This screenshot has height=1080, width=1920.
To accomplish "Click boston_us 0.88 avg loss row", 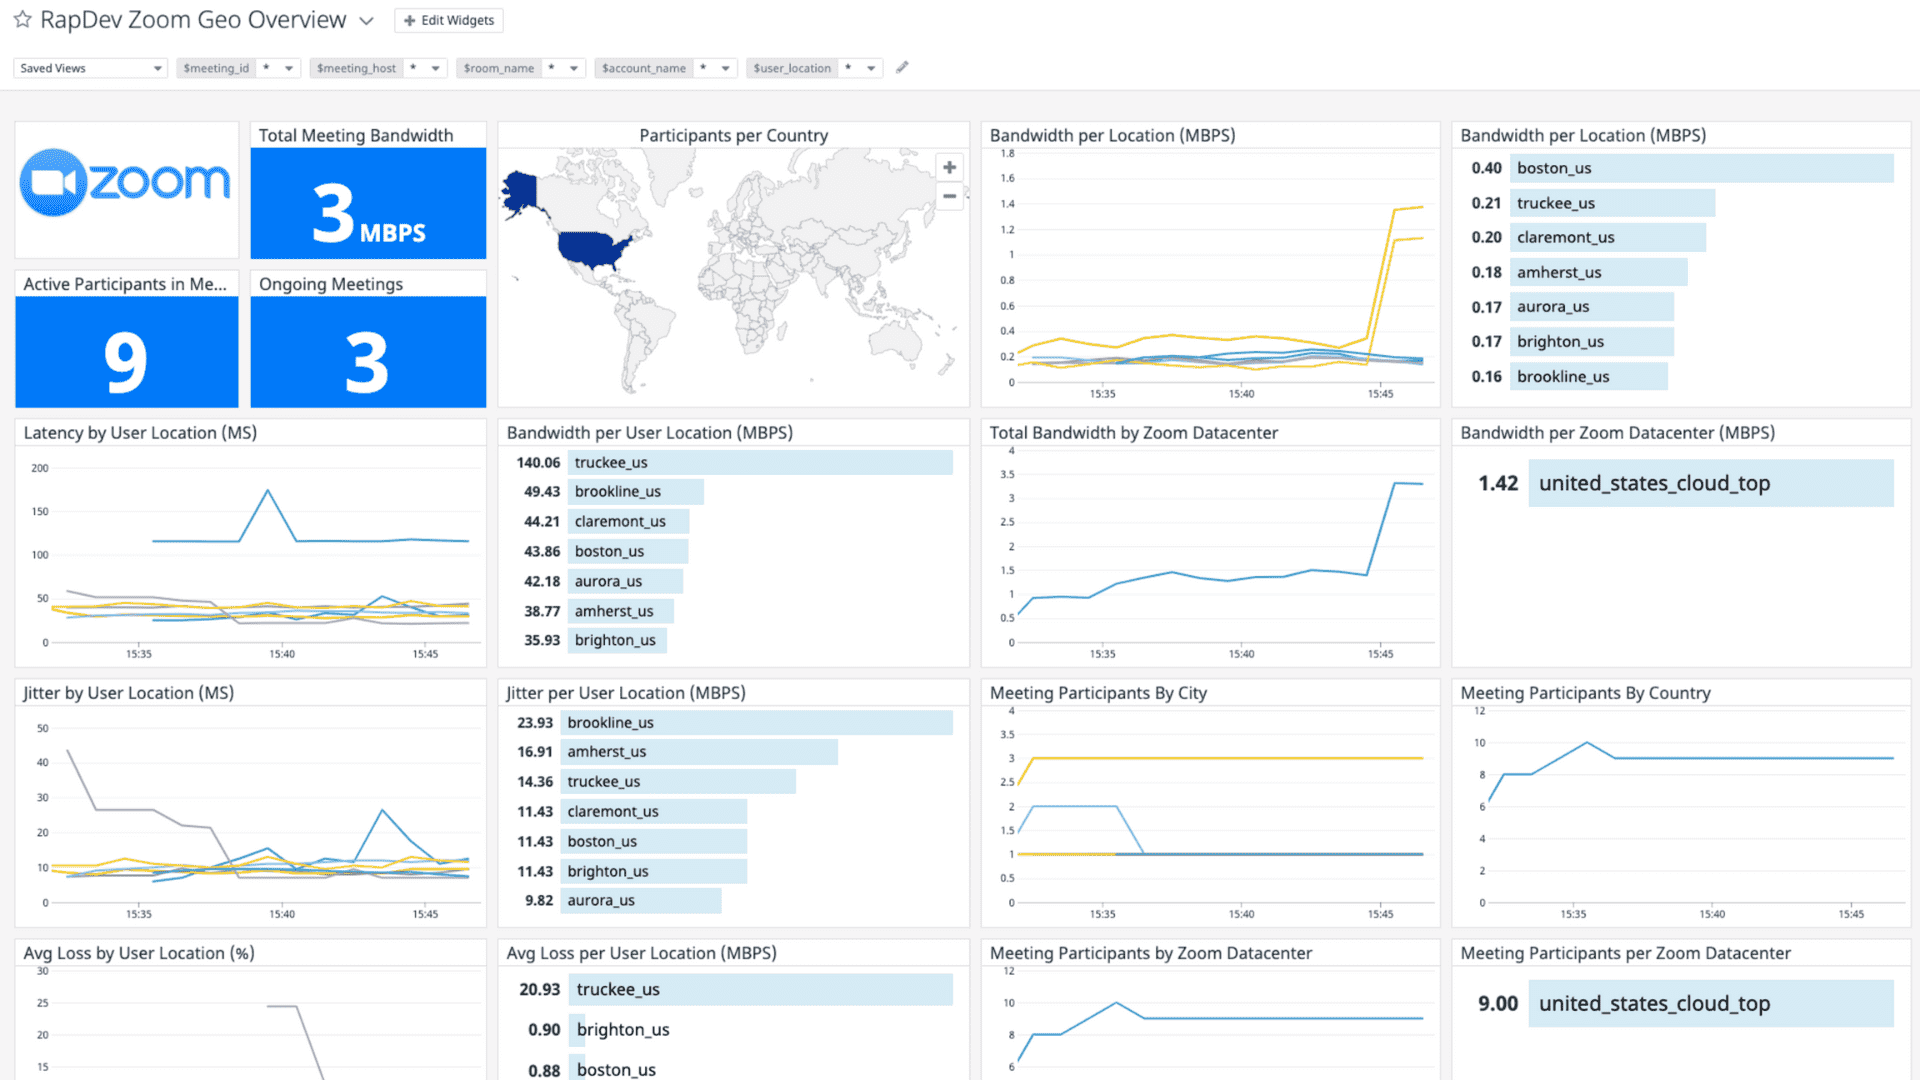I will coord(593,1069).
